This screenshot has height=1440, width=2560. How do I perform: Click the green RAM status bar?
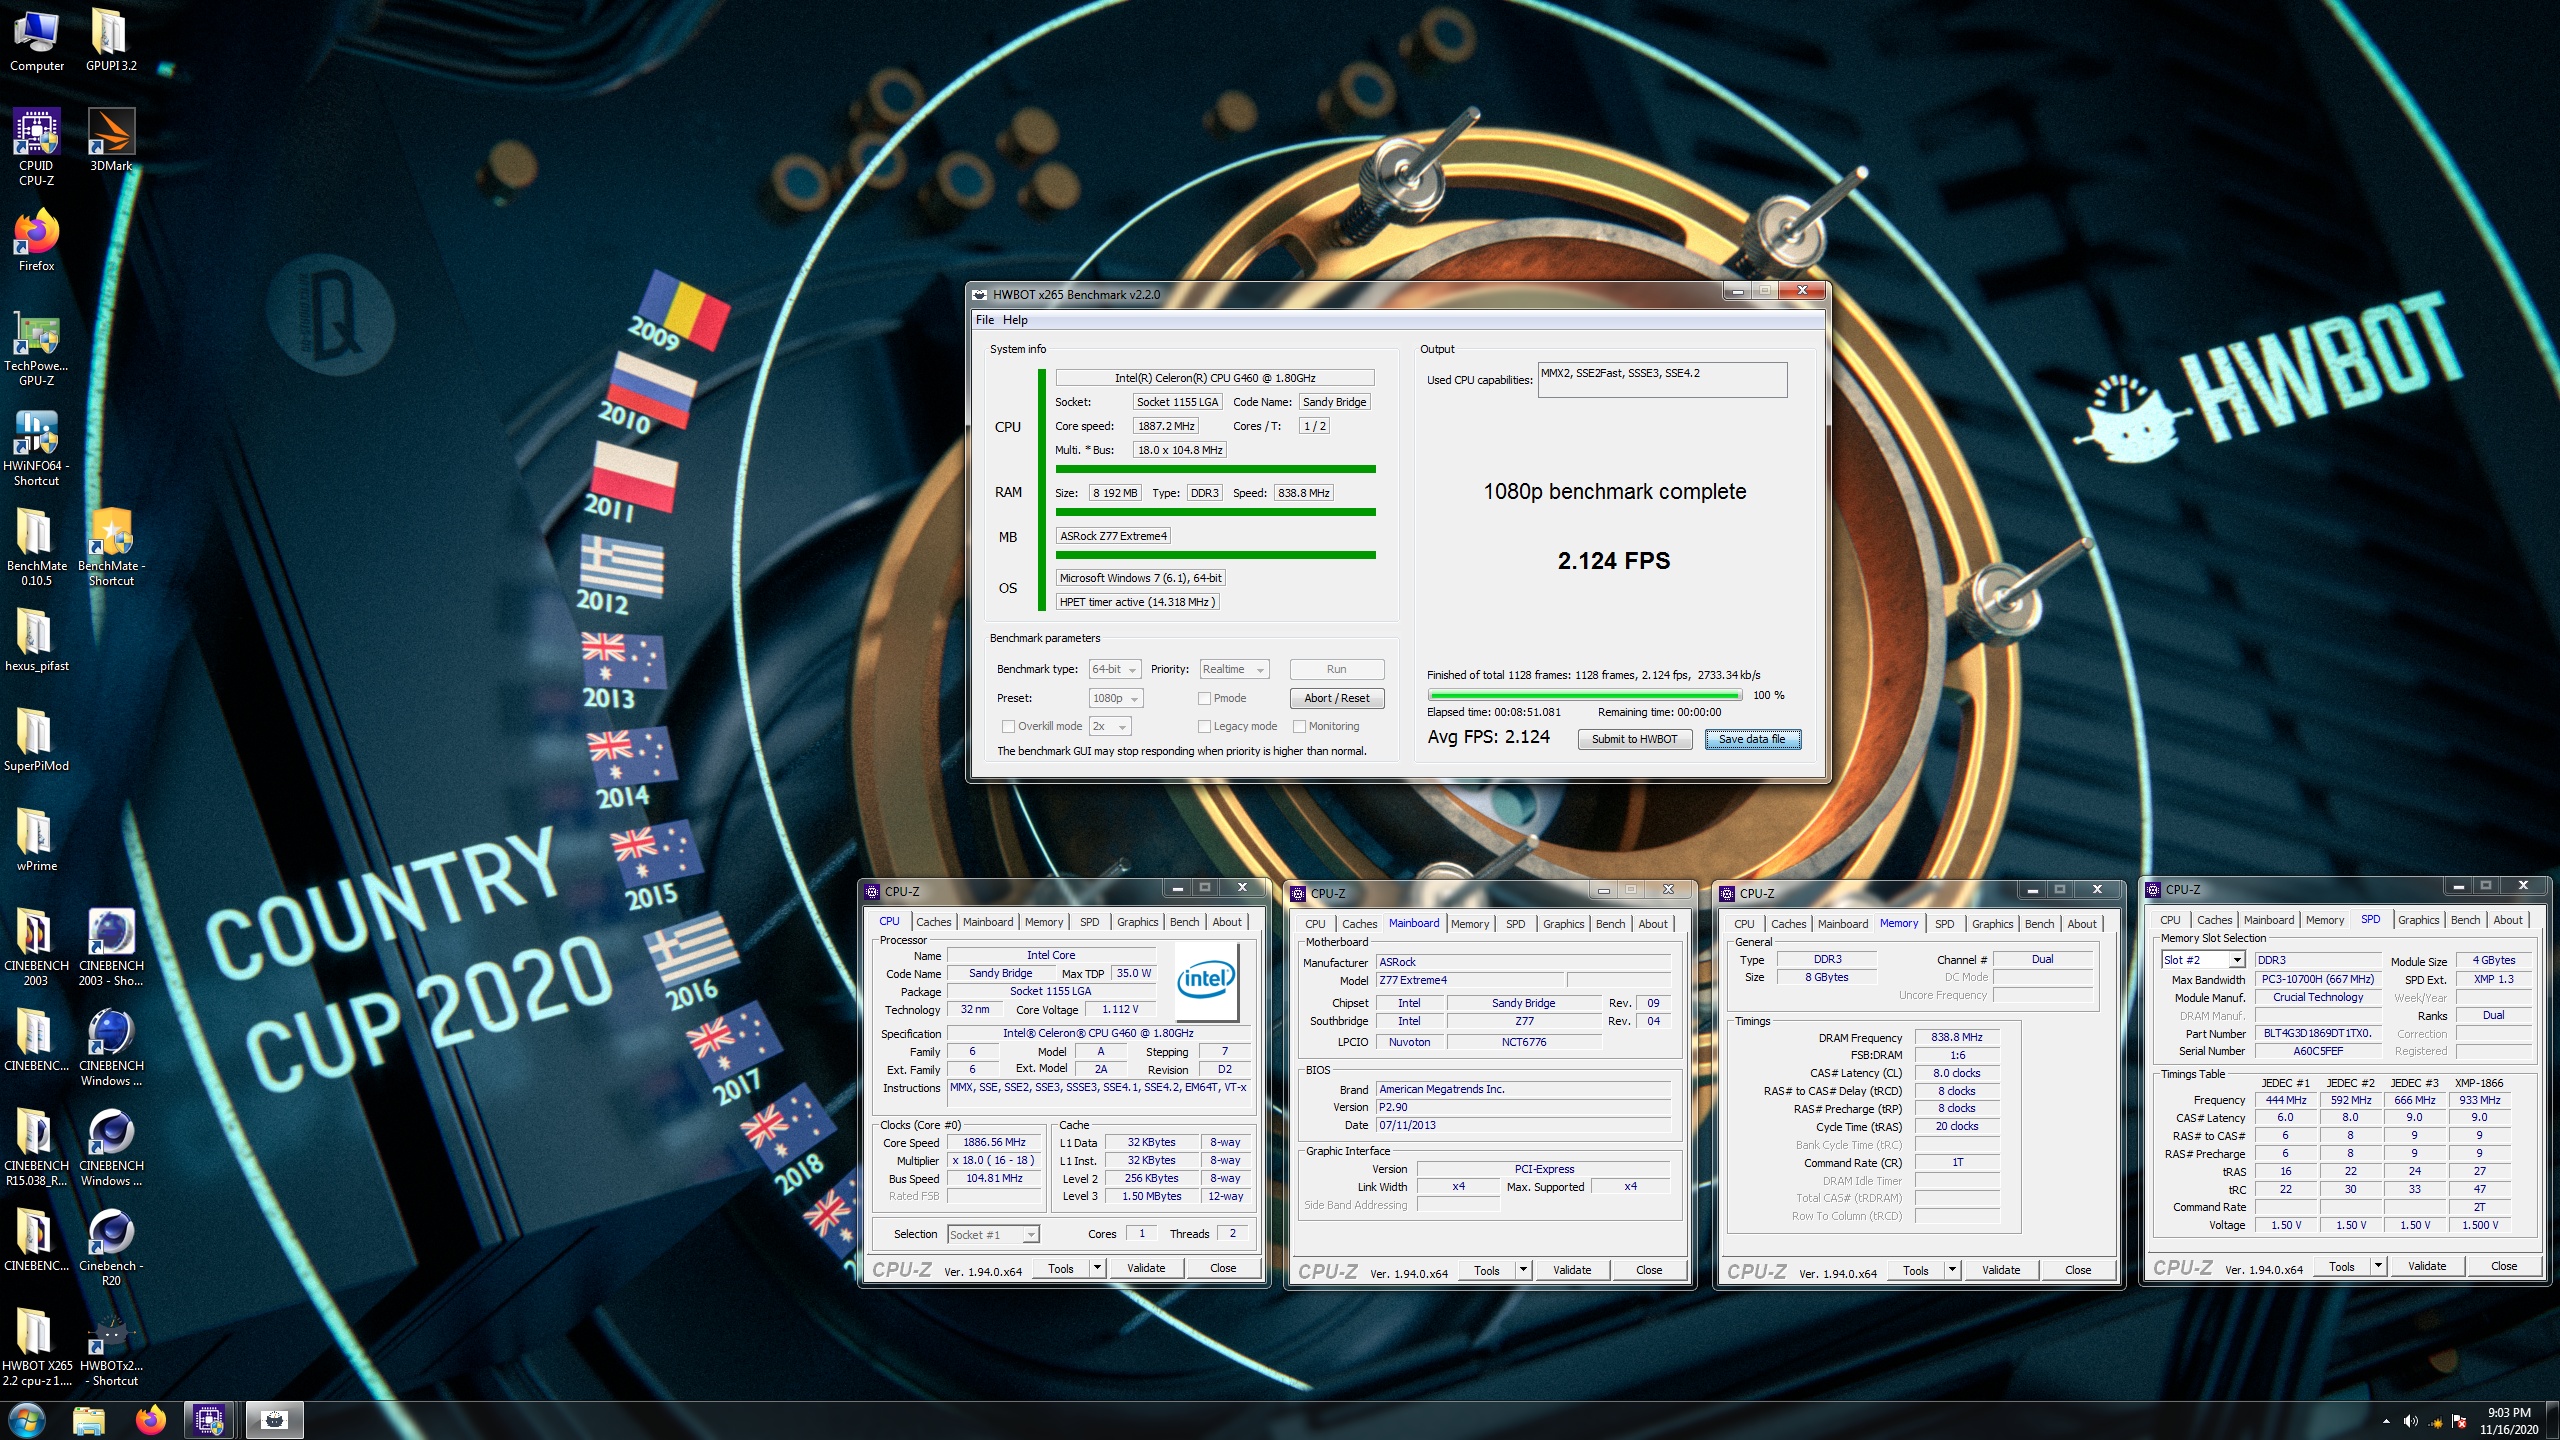click(x=1215, y=512)
